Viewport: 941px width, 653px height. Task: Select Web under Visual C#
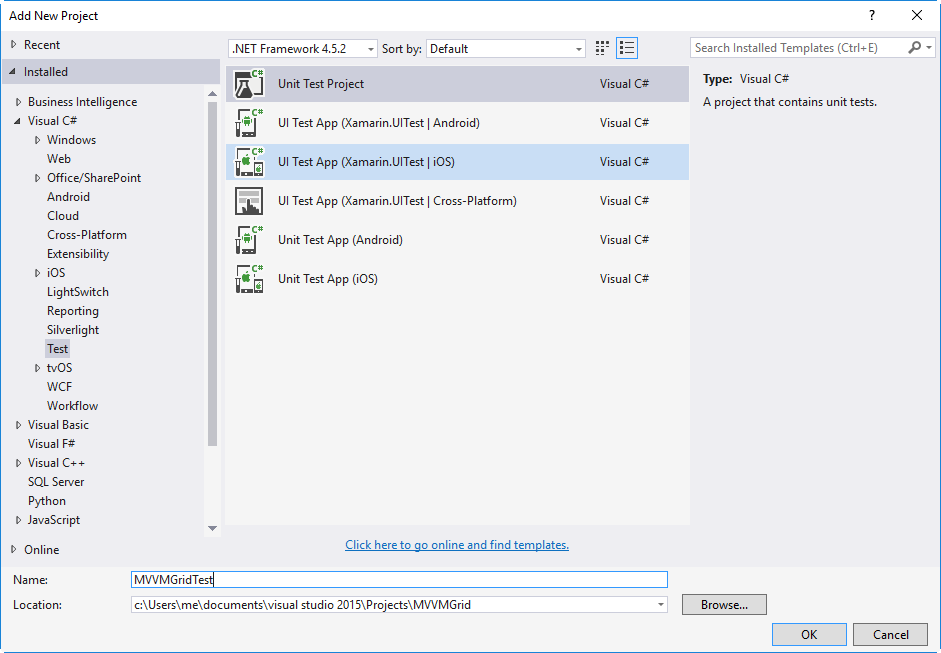[x=59, y=158]
